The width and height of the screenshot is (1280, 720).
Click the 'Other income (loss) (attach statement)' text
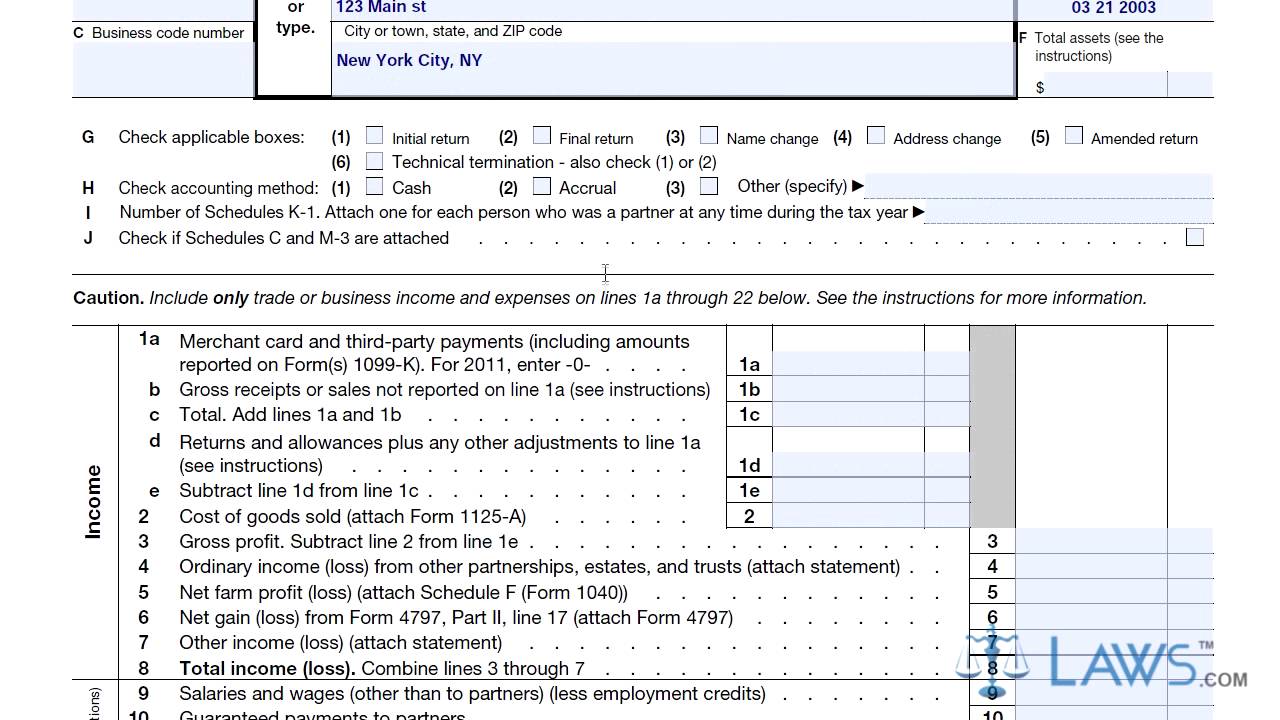341,642
